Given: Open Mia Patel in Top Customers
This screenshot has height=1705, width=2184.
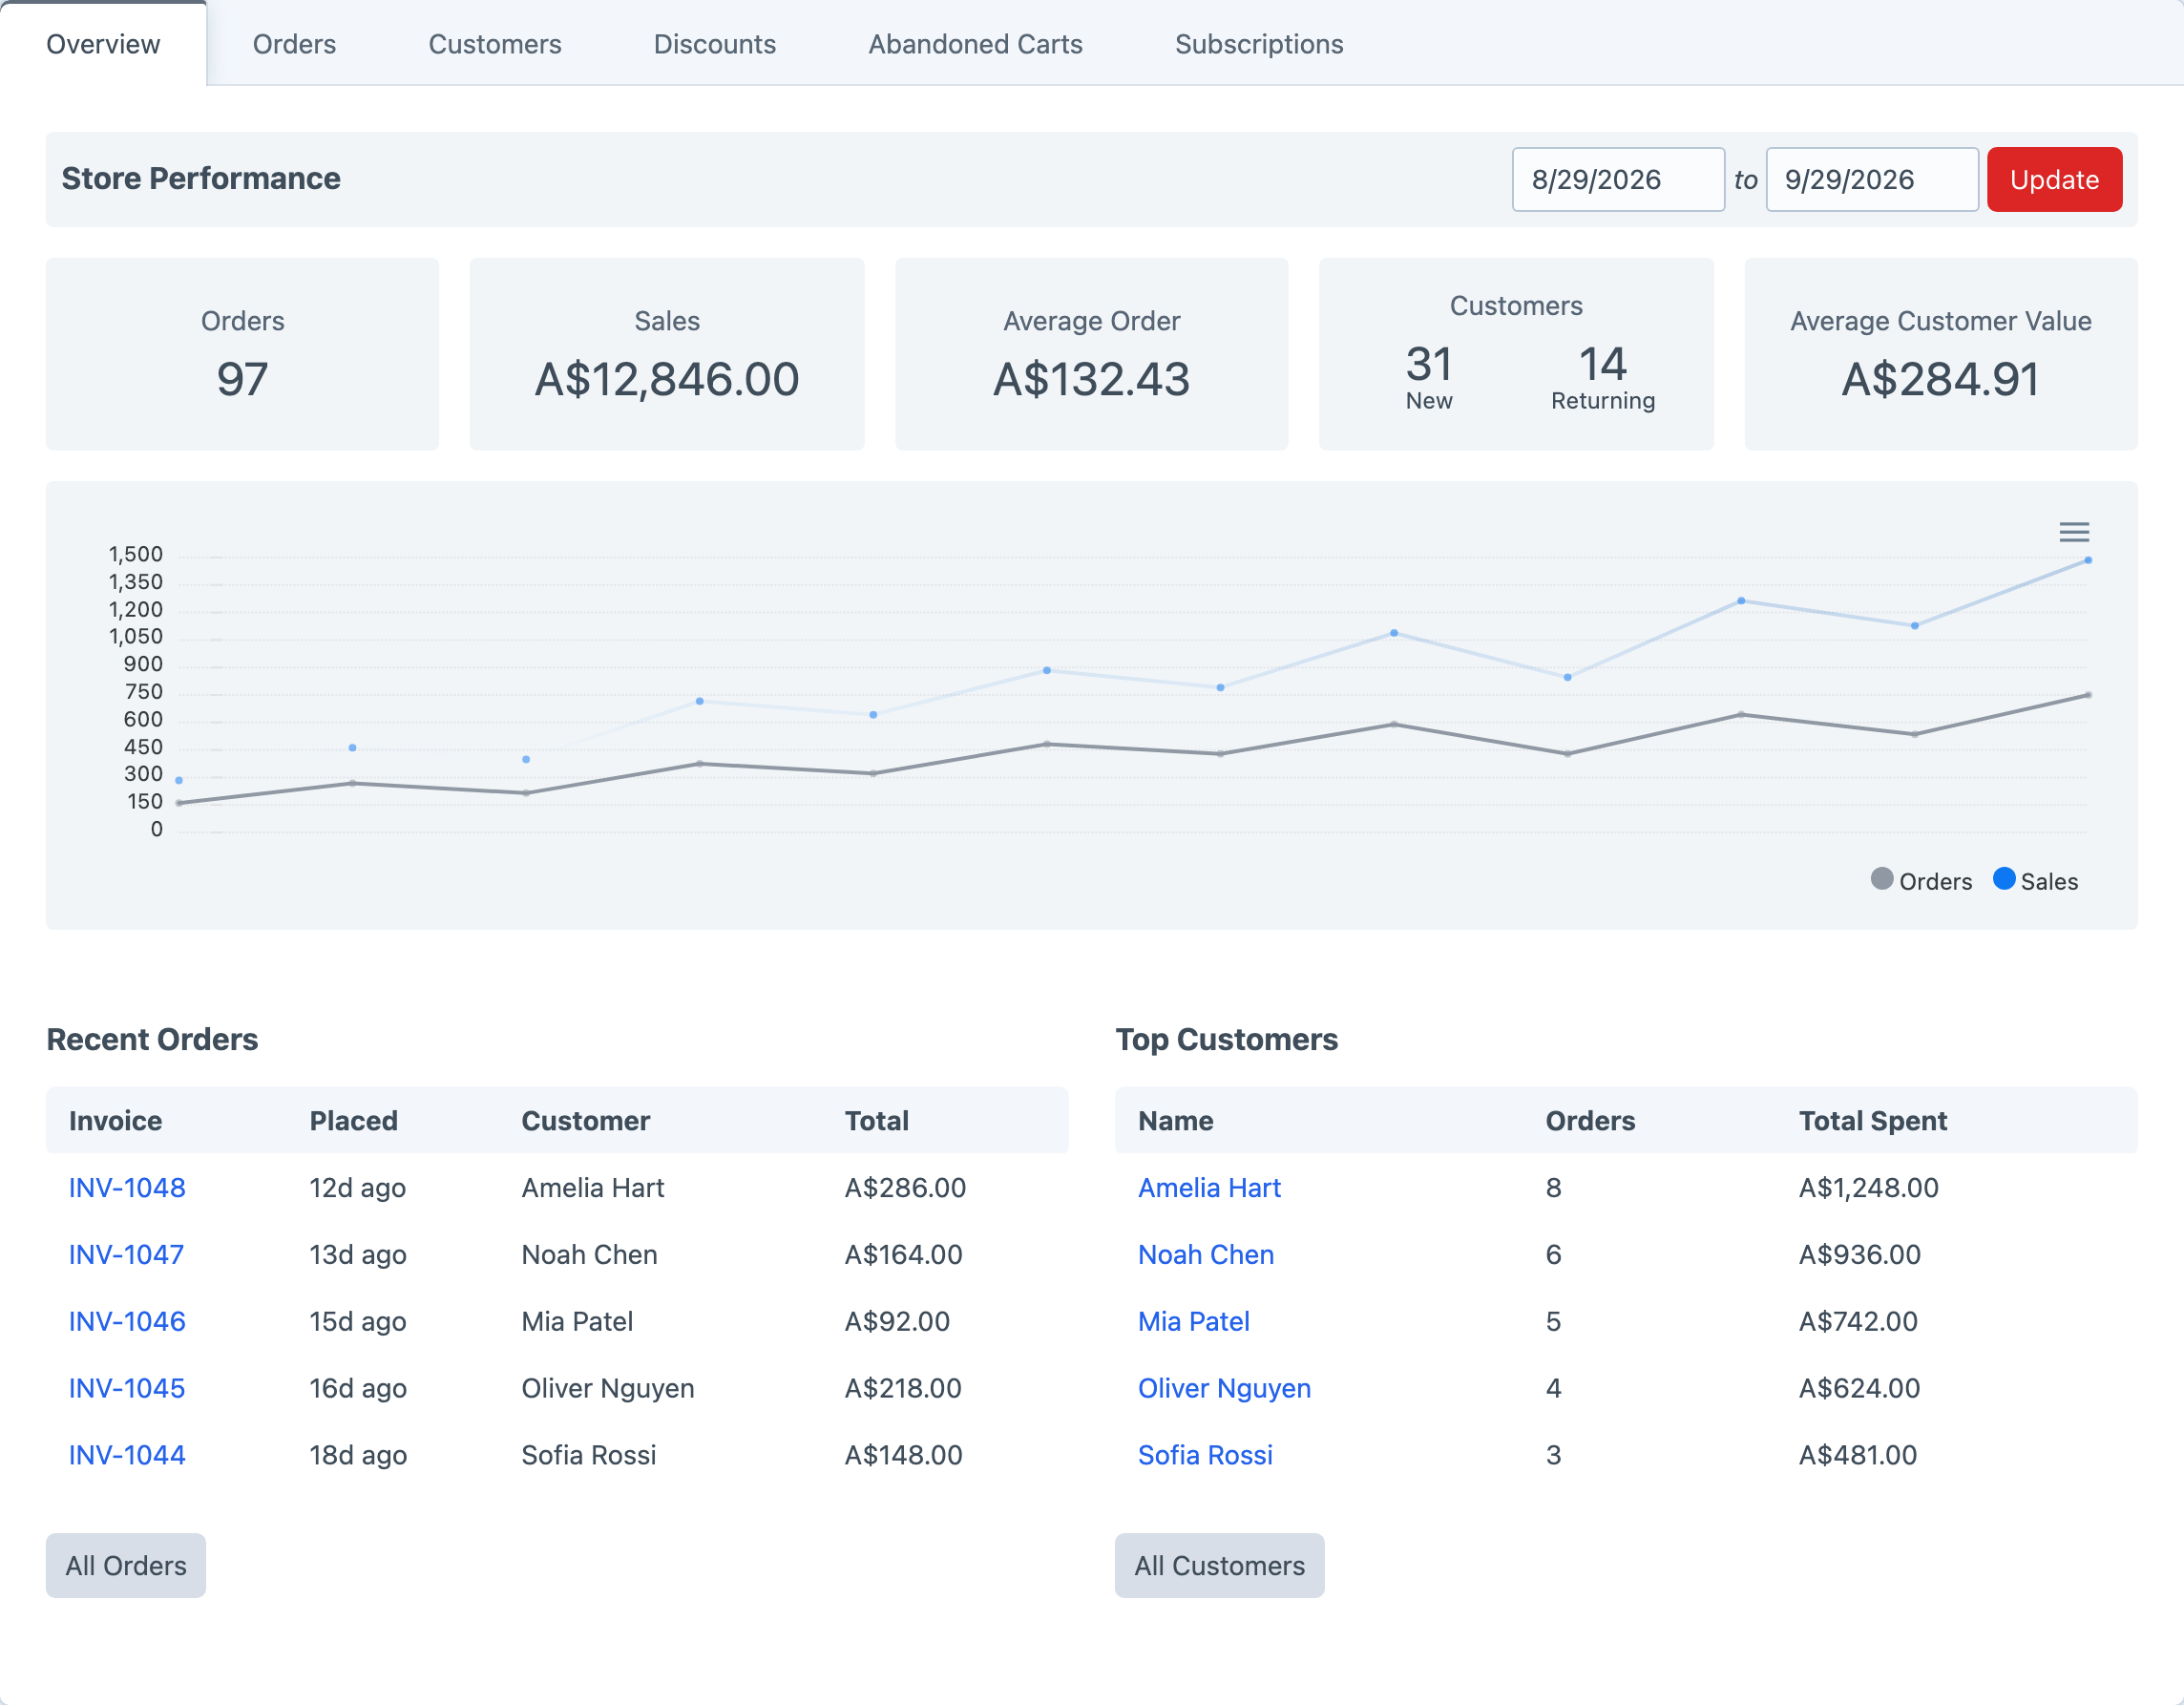Looking at the screenshot, I should (1194, 1321).
